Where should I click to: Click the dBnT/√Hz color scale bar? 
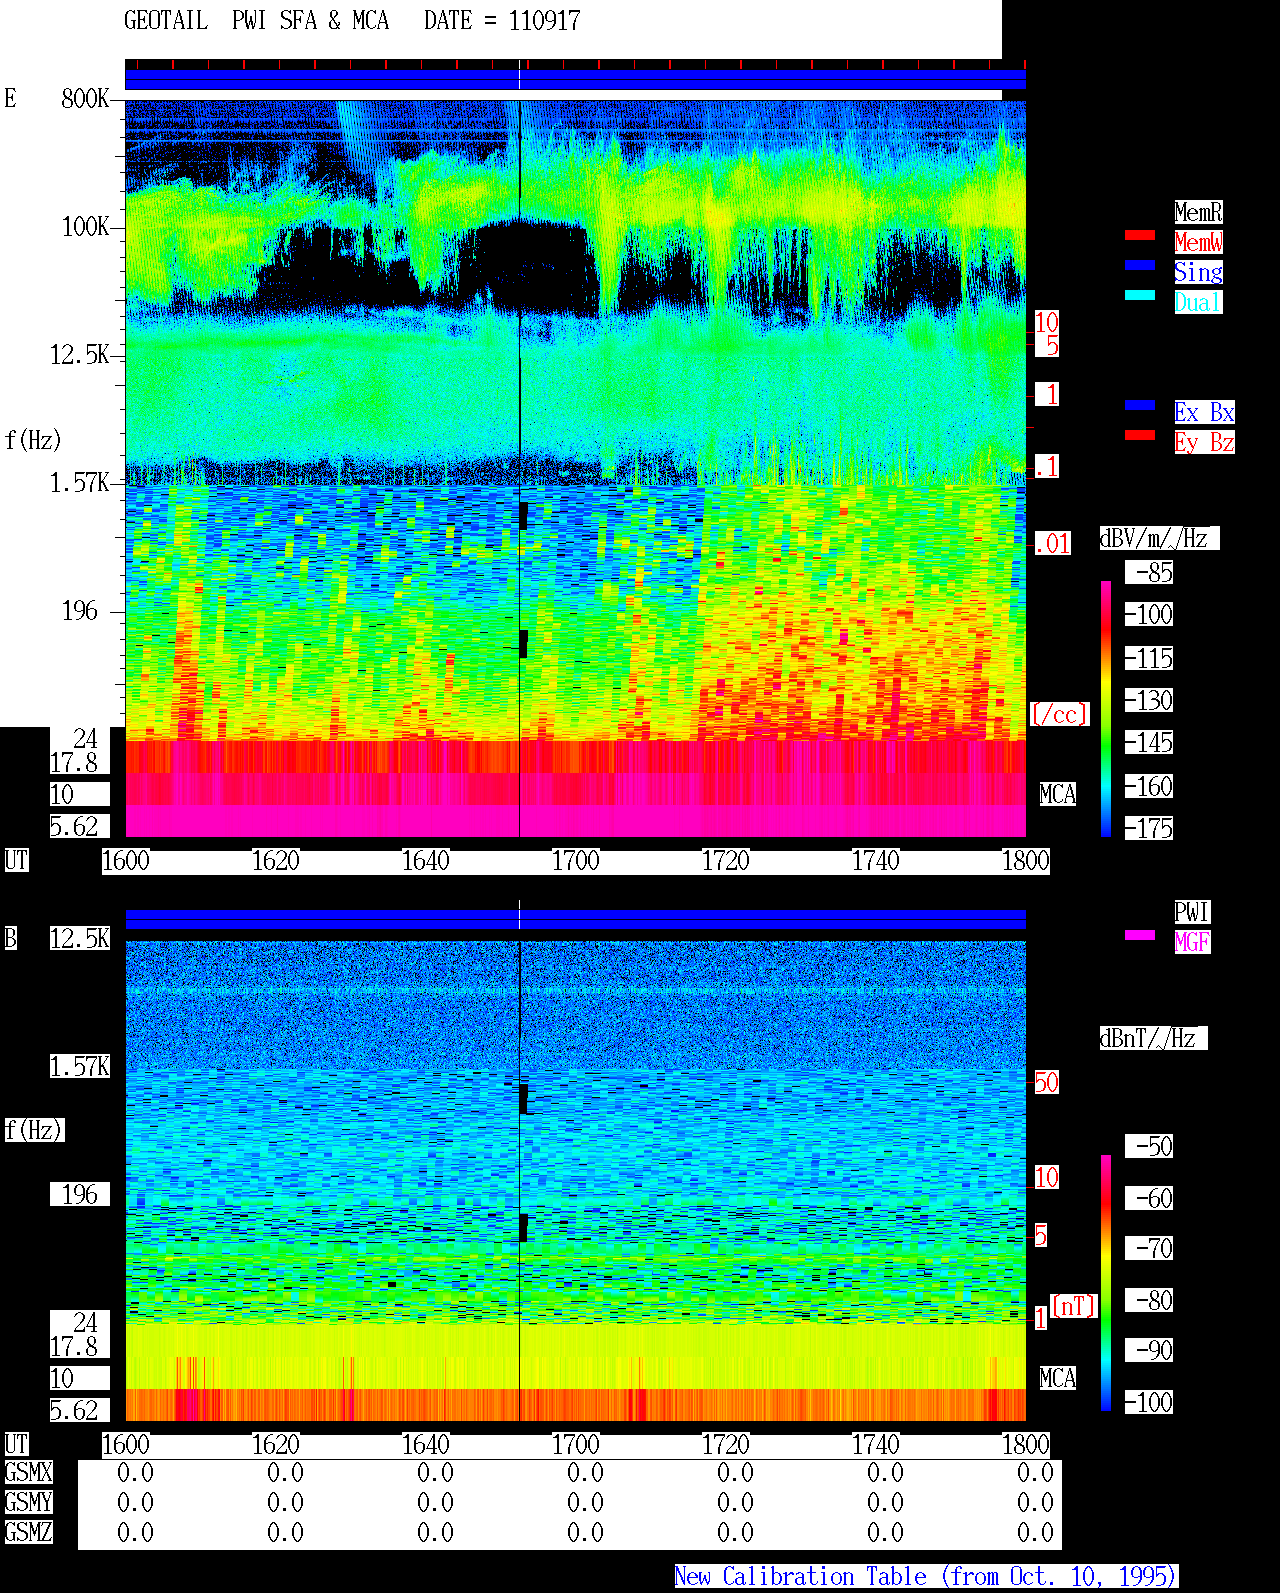coord(1106,1283)
